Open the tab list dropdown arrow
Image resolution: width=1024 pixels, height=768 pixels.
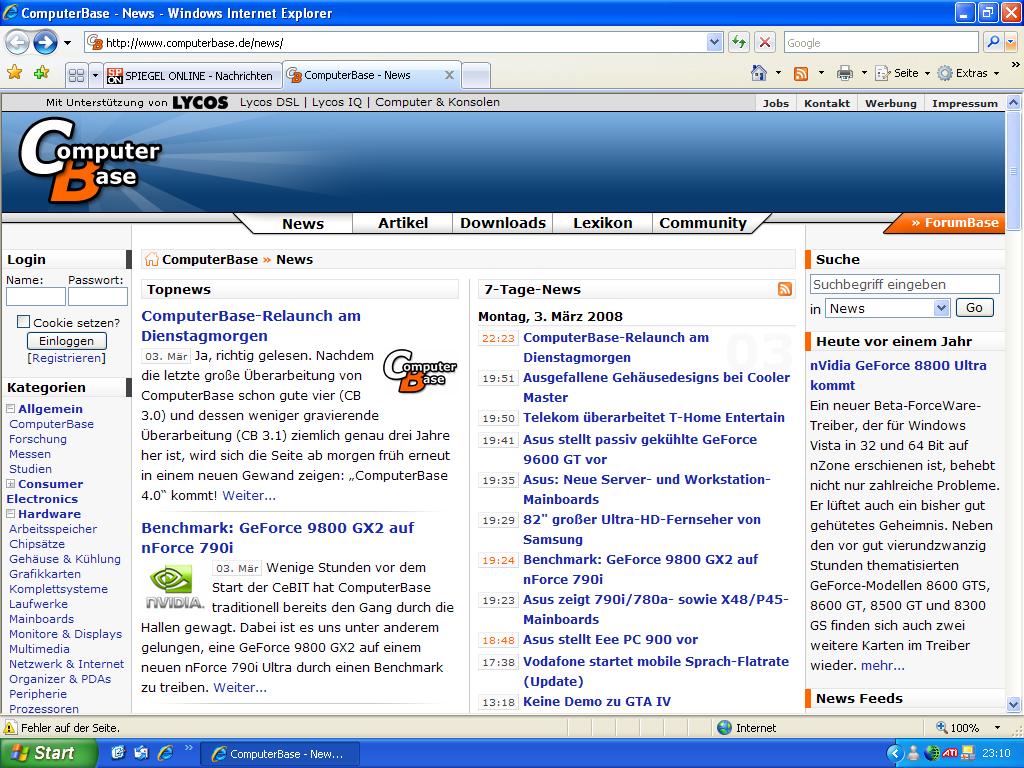[95, 76]
